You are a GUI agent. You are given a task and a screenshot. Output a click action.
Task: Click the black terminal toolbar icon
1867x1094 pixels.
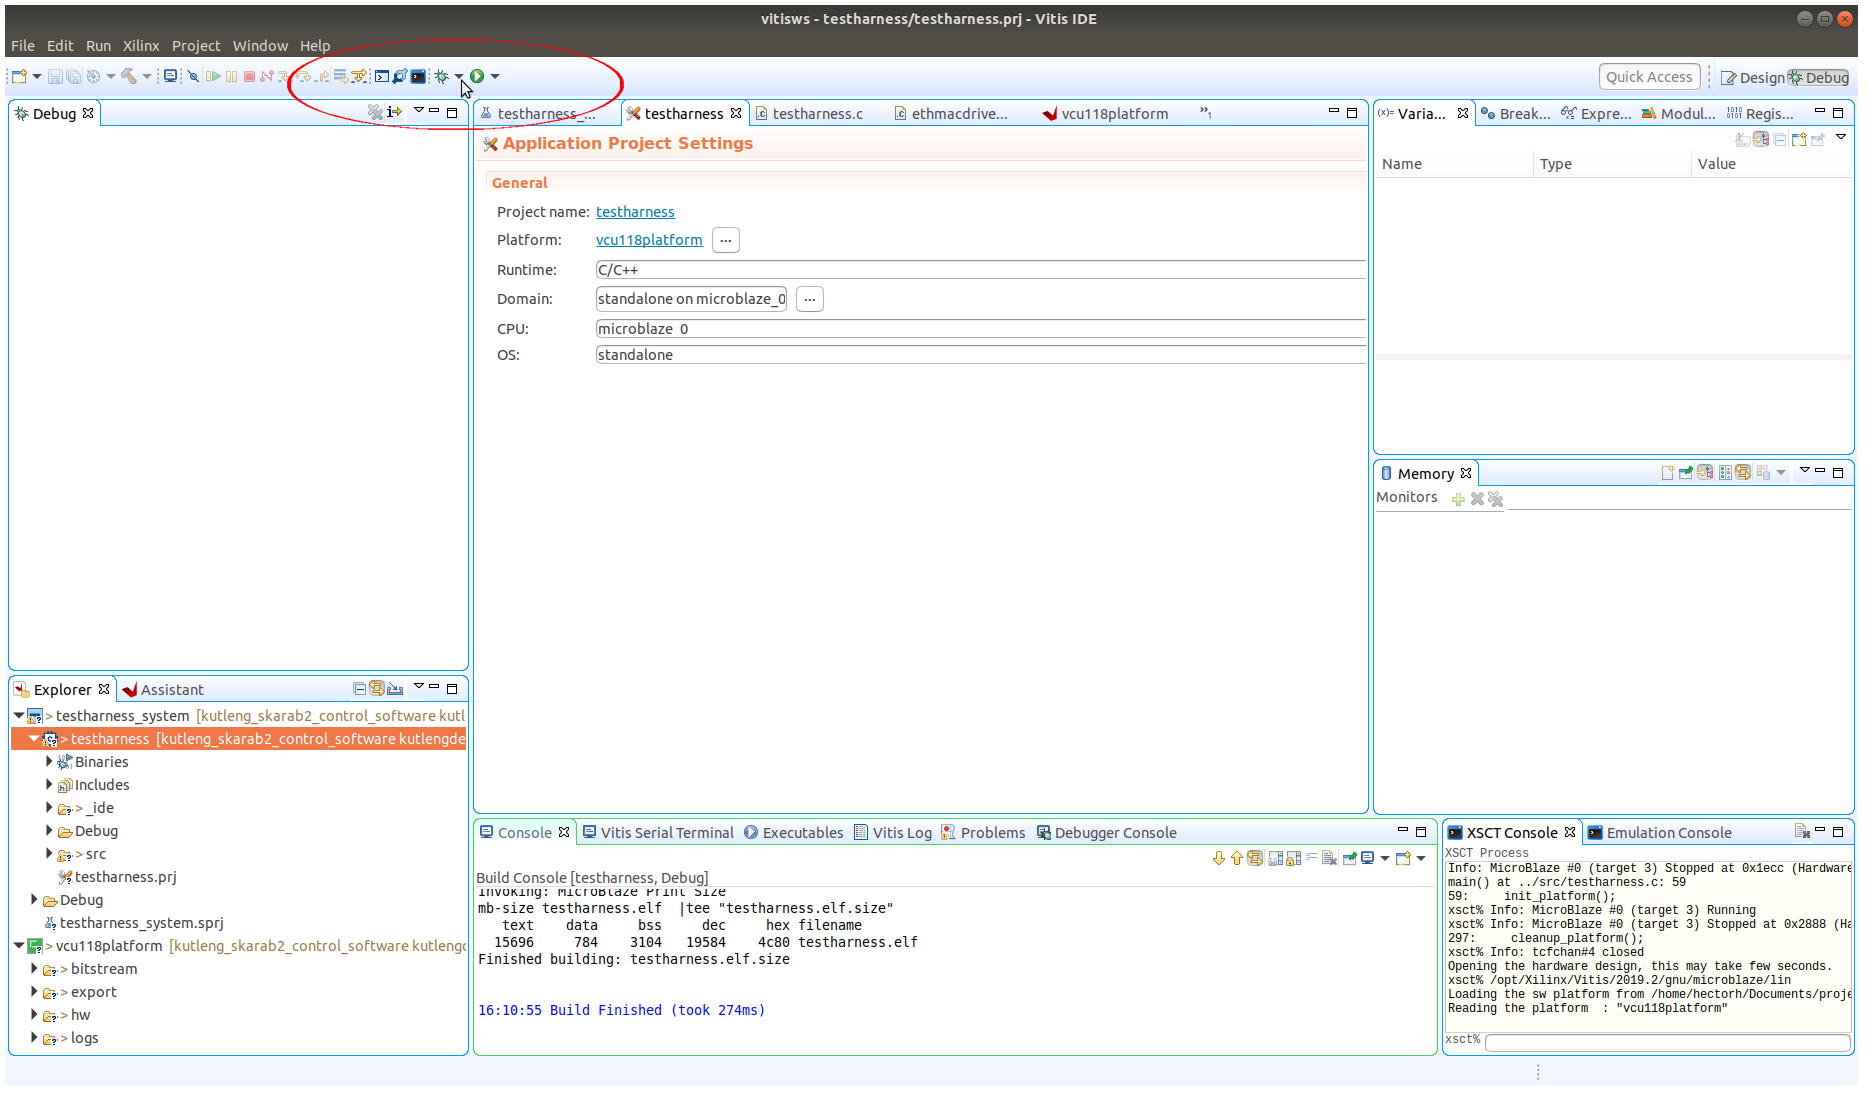point(418,76)
